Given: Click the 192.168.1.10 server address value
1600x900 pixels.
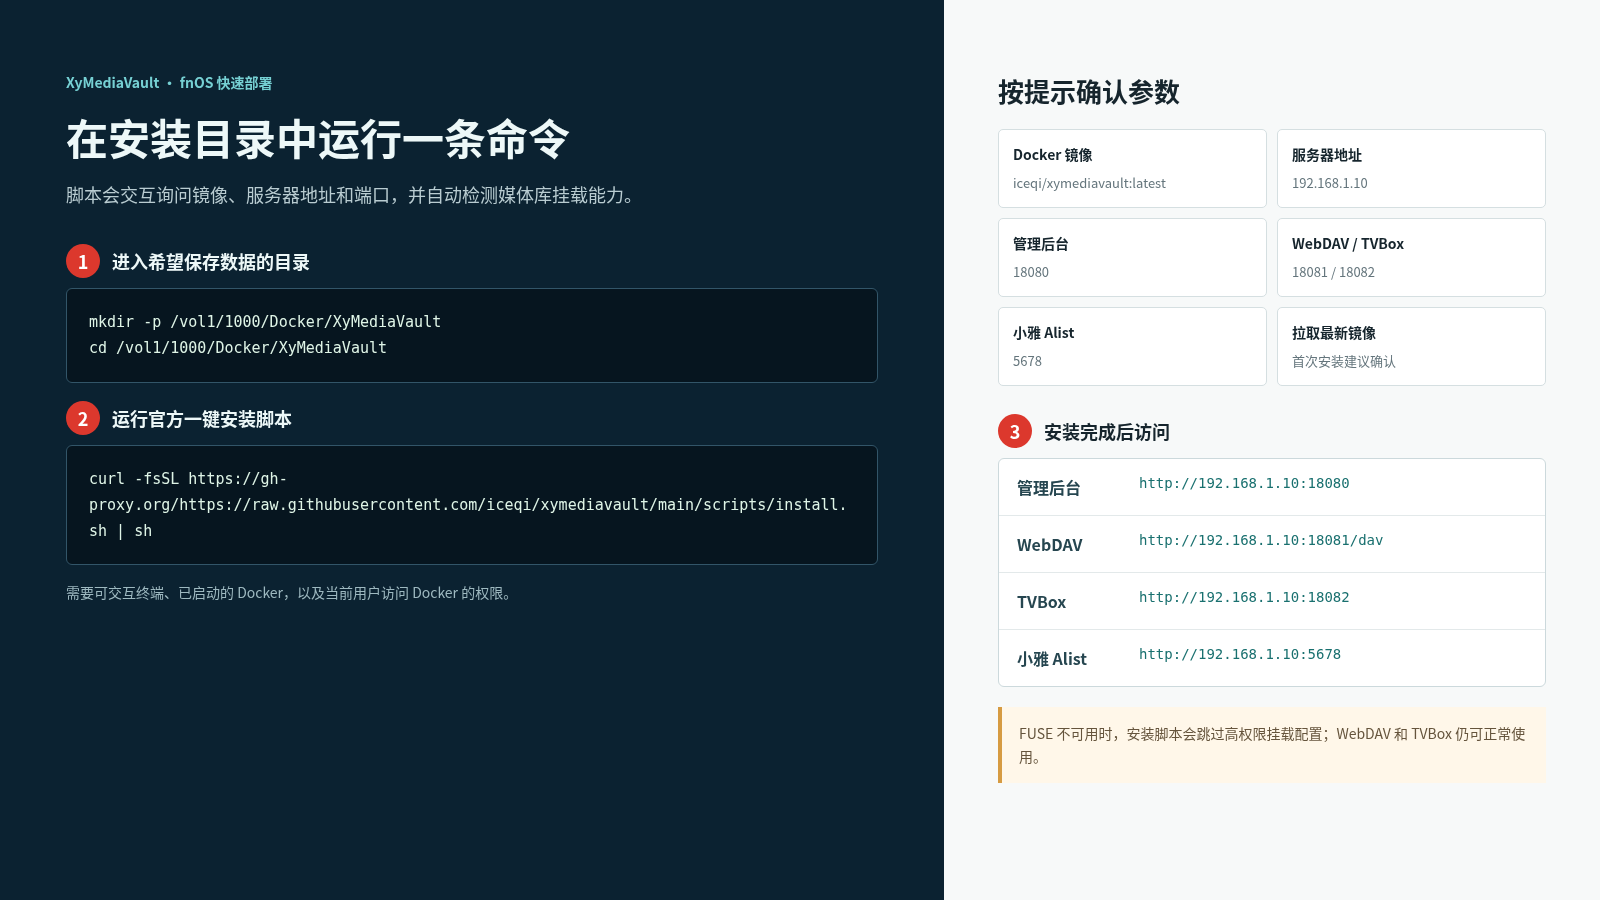Looking at the screenshot, I should point(1330,183).
